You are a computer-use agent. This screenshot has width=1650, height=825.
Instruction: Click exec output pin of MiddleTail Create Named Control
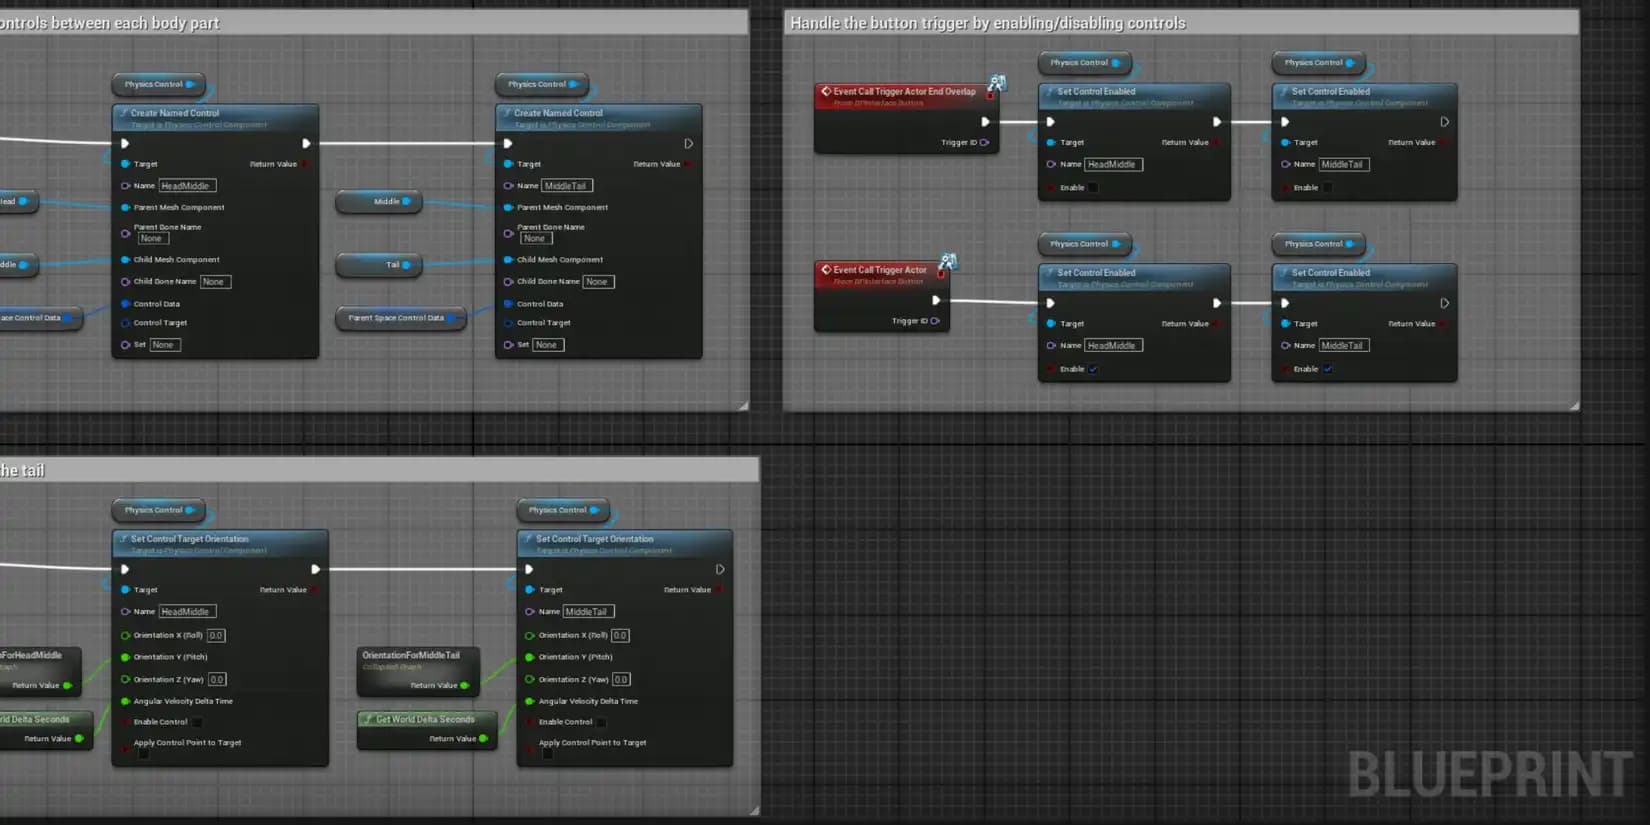click(x=688, y=144)
